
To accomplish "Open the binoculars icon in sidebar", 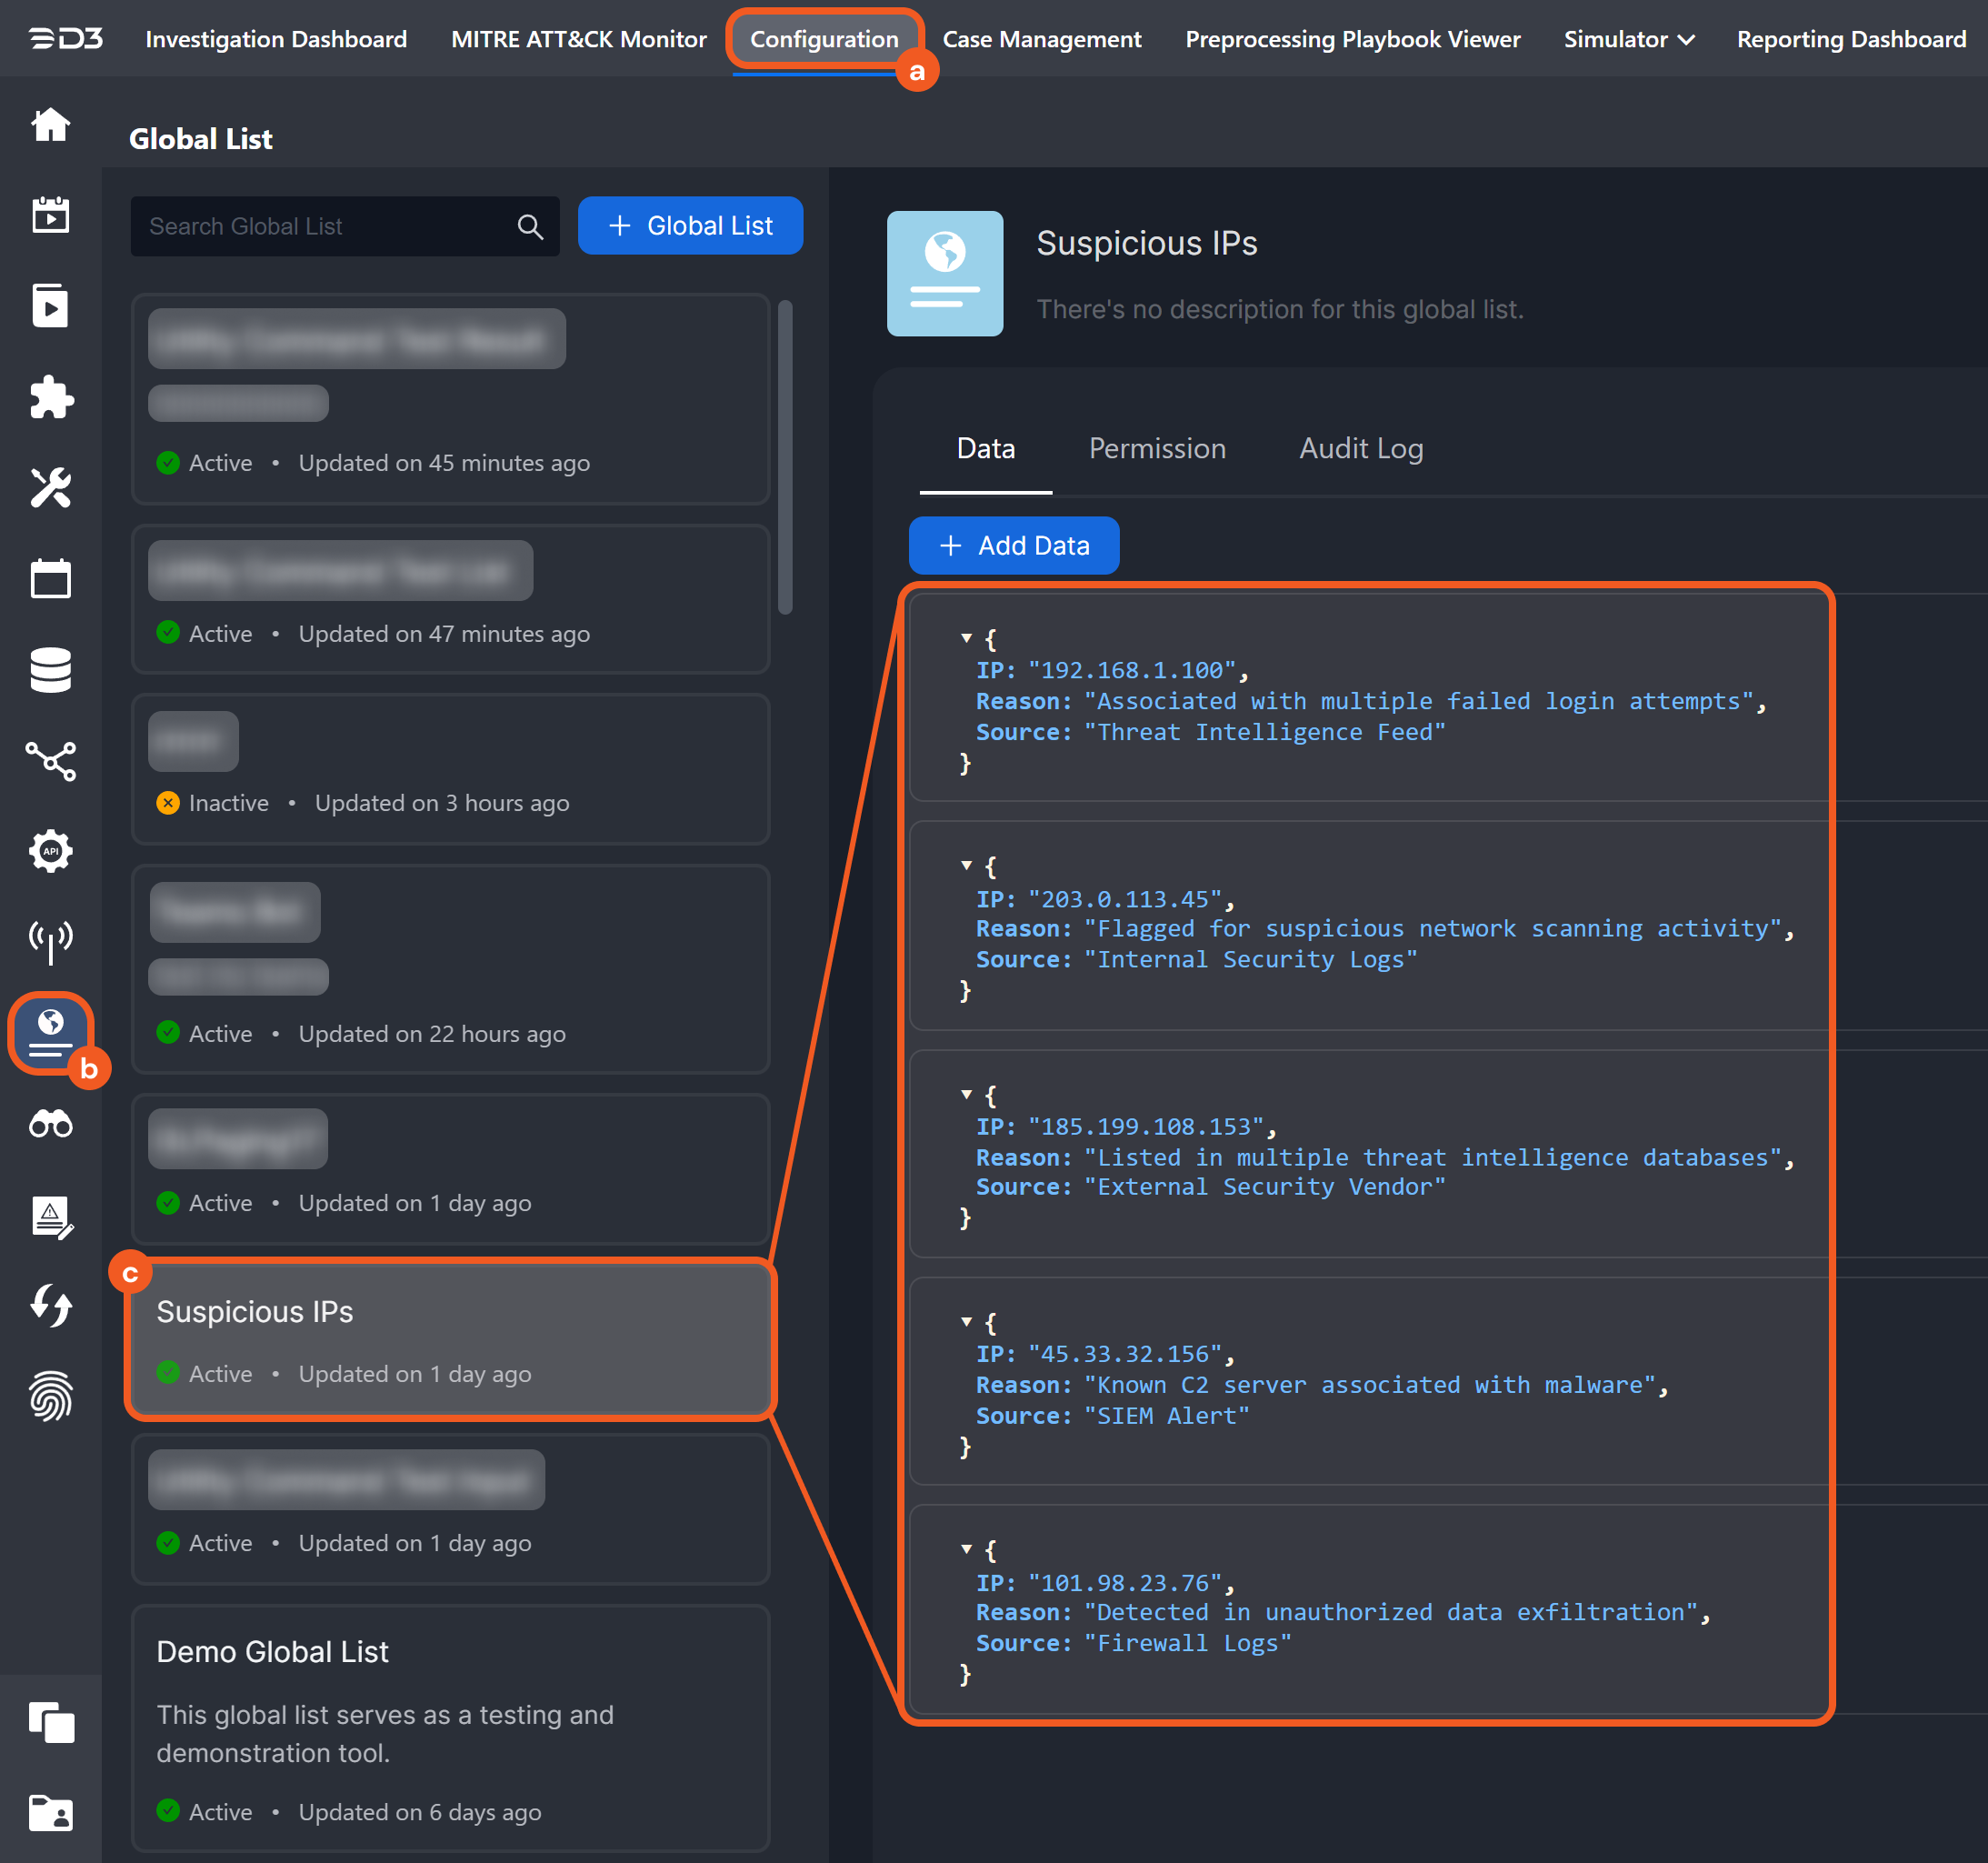I will [50, 1124].
